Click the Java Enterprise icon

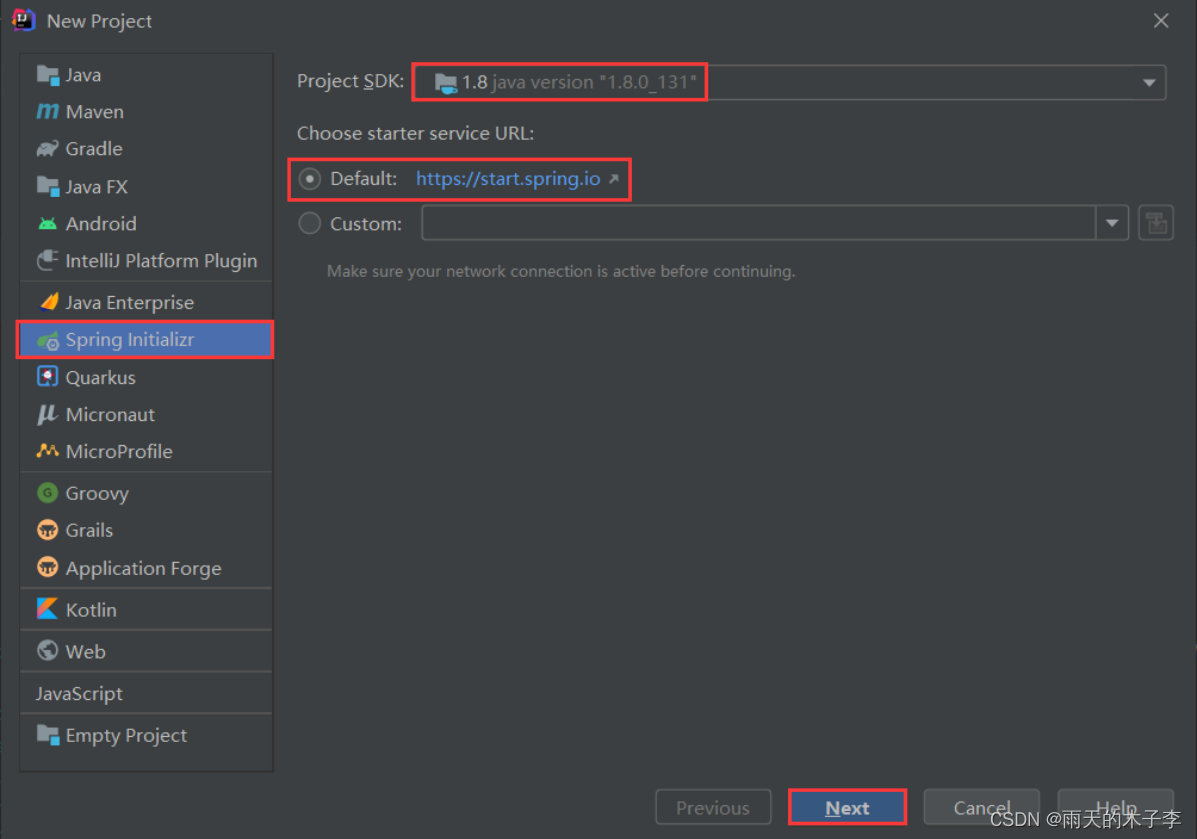point(48,302)
